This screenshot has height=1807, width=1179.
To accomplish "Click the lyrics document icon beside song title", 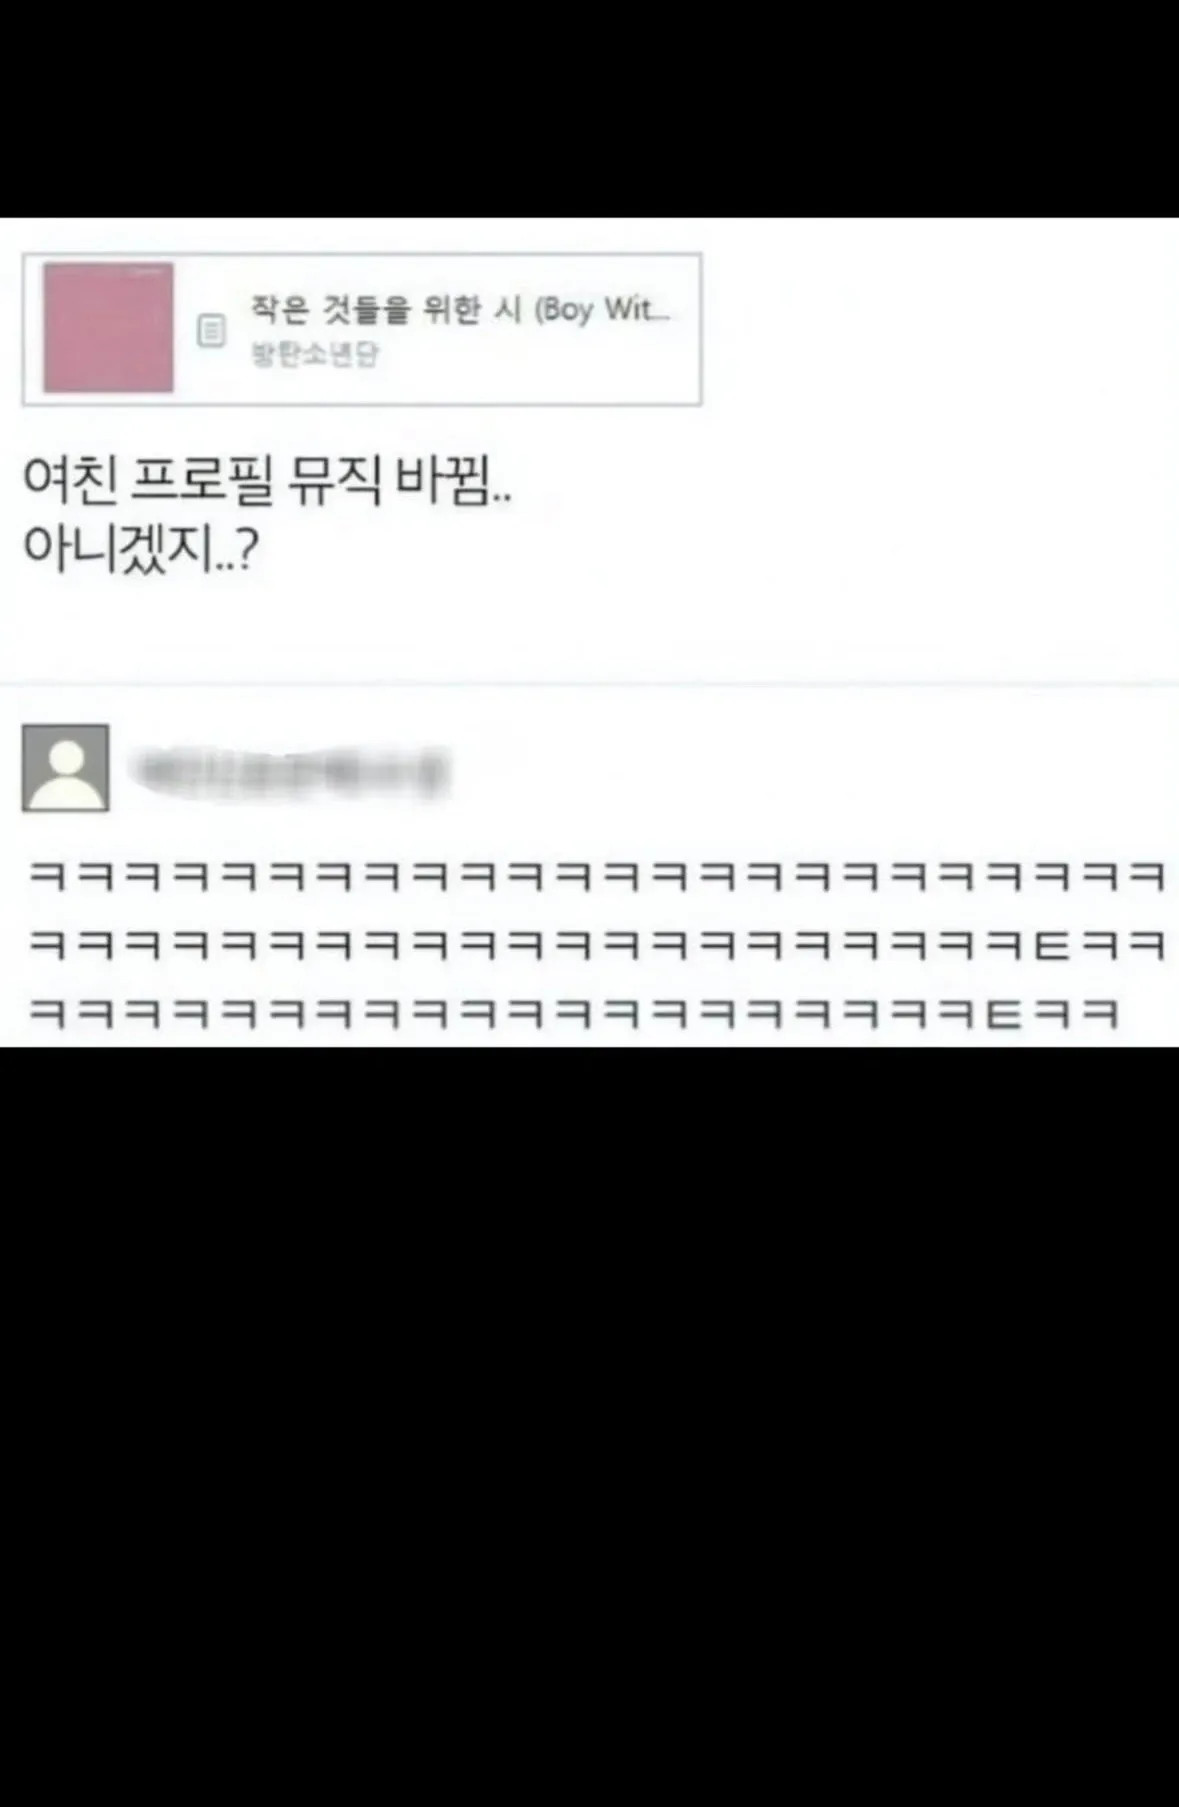I will pyautogui.click(x=211, y=331).
